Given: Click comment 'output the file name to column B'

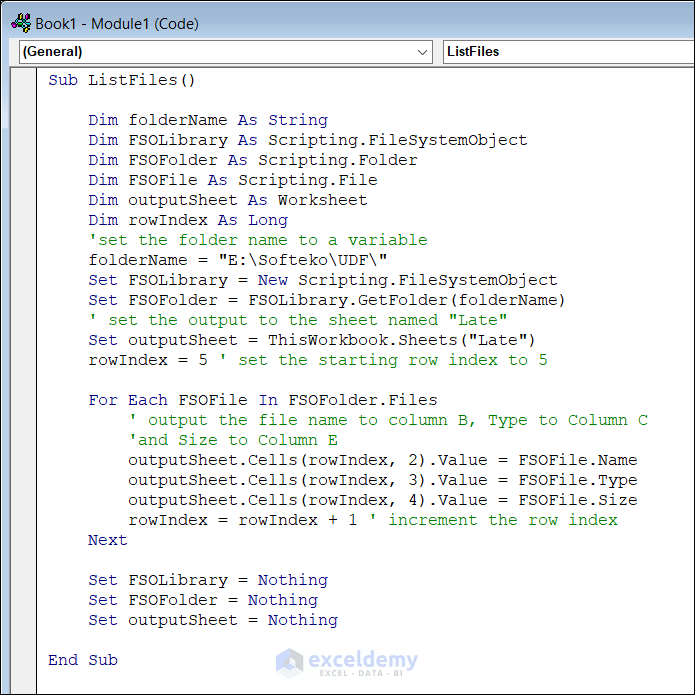Looking at the screenshot, I should coord(388,420).
